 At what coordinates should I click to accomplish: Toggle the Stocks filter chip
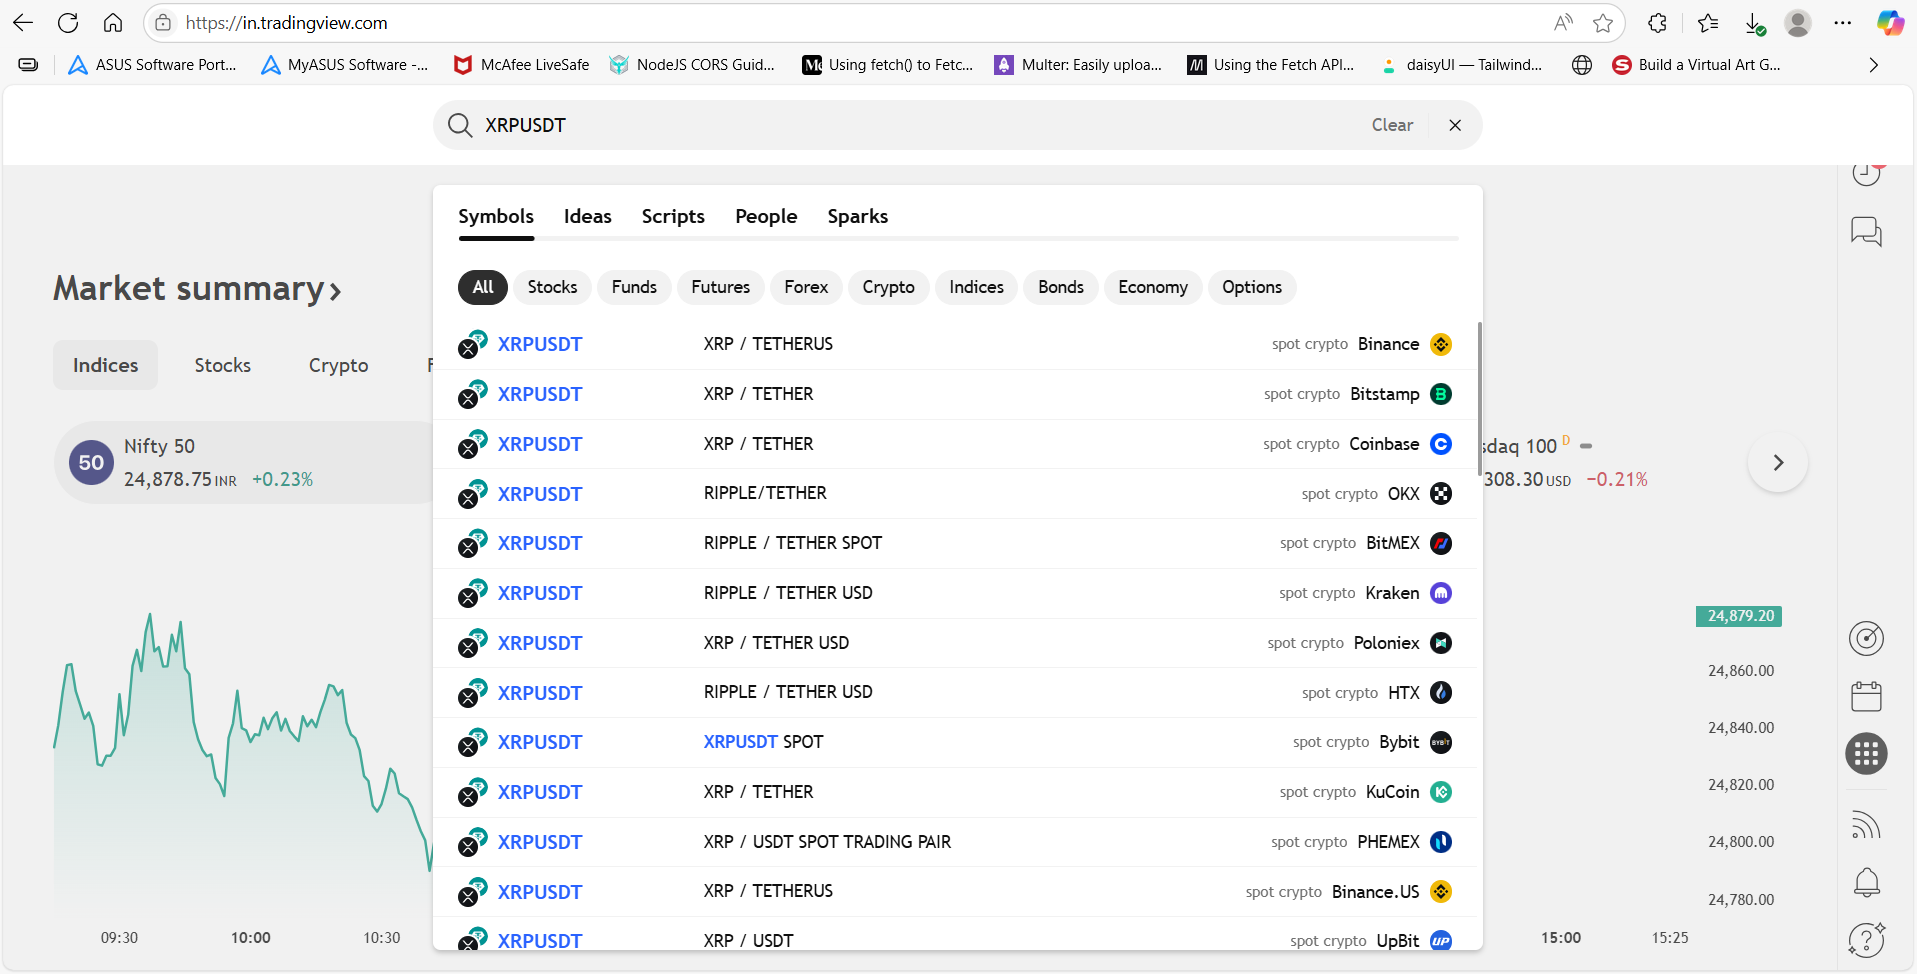click(552, 287)
